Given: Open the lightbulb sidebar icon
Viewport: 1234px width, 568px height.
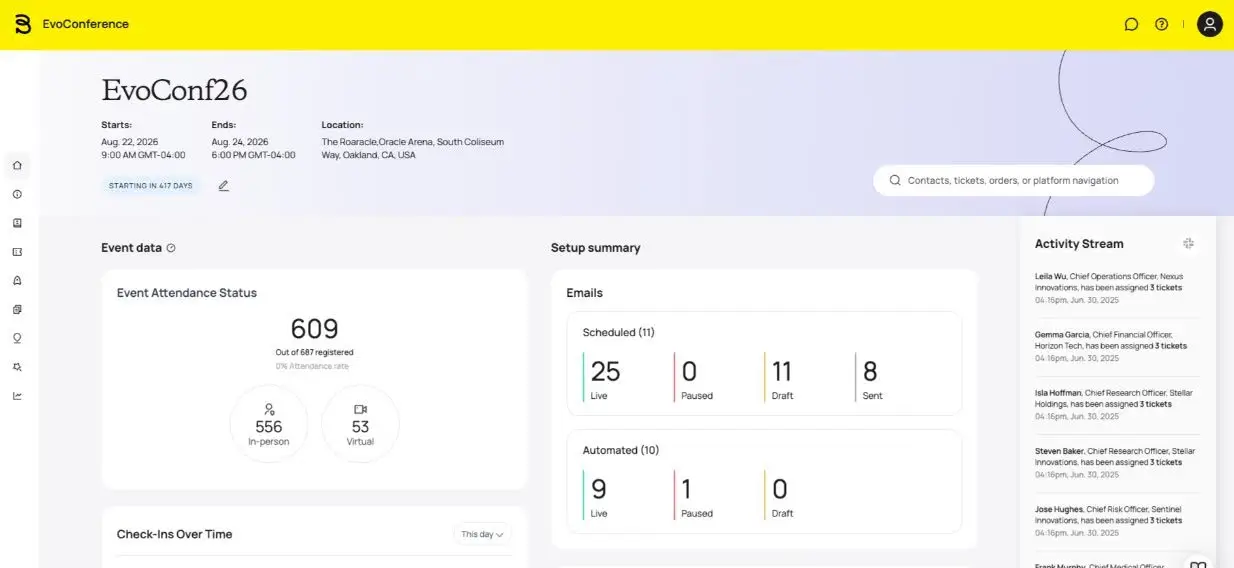Looking at the screenshot, I should 17,338.
